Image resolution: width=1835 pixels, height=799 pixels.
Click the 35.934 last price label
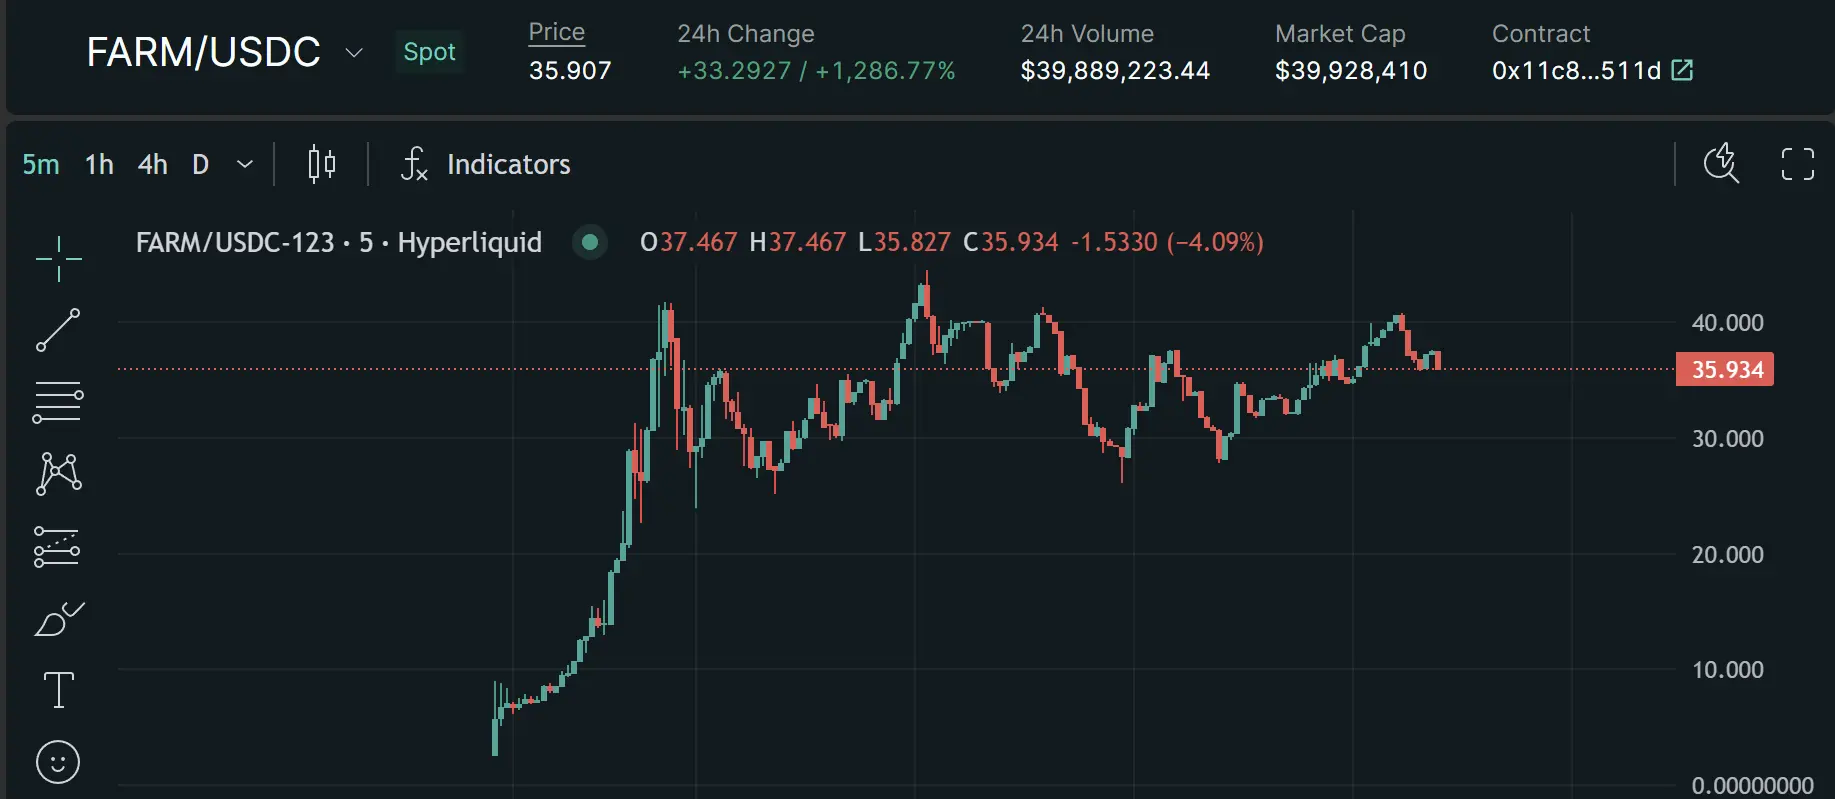point(1724,369)
